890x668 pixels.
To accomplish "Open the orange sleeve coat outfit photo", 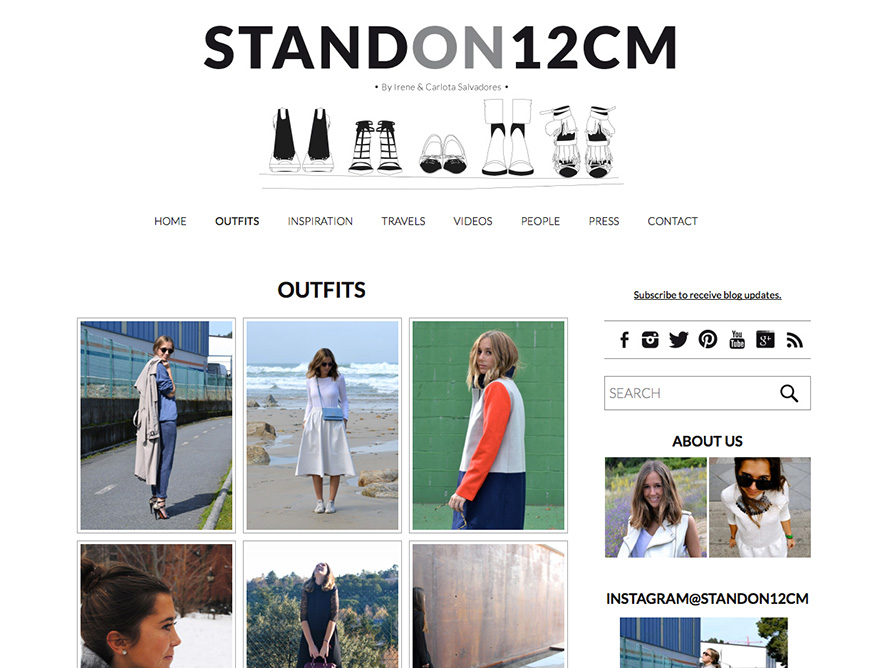I will 488,426.
